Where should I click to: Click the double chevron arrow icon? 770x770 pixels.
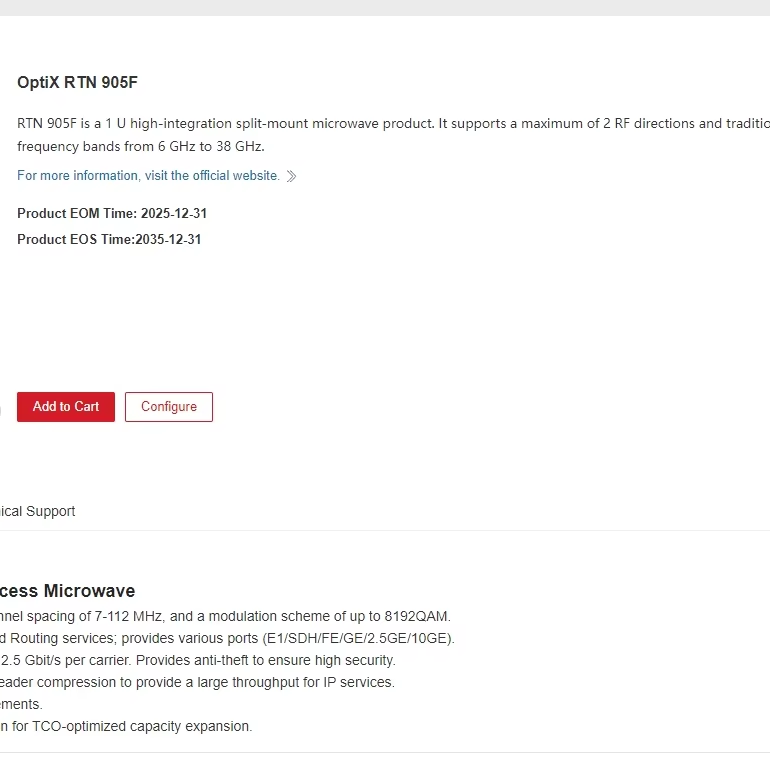(x=291, y=176)
